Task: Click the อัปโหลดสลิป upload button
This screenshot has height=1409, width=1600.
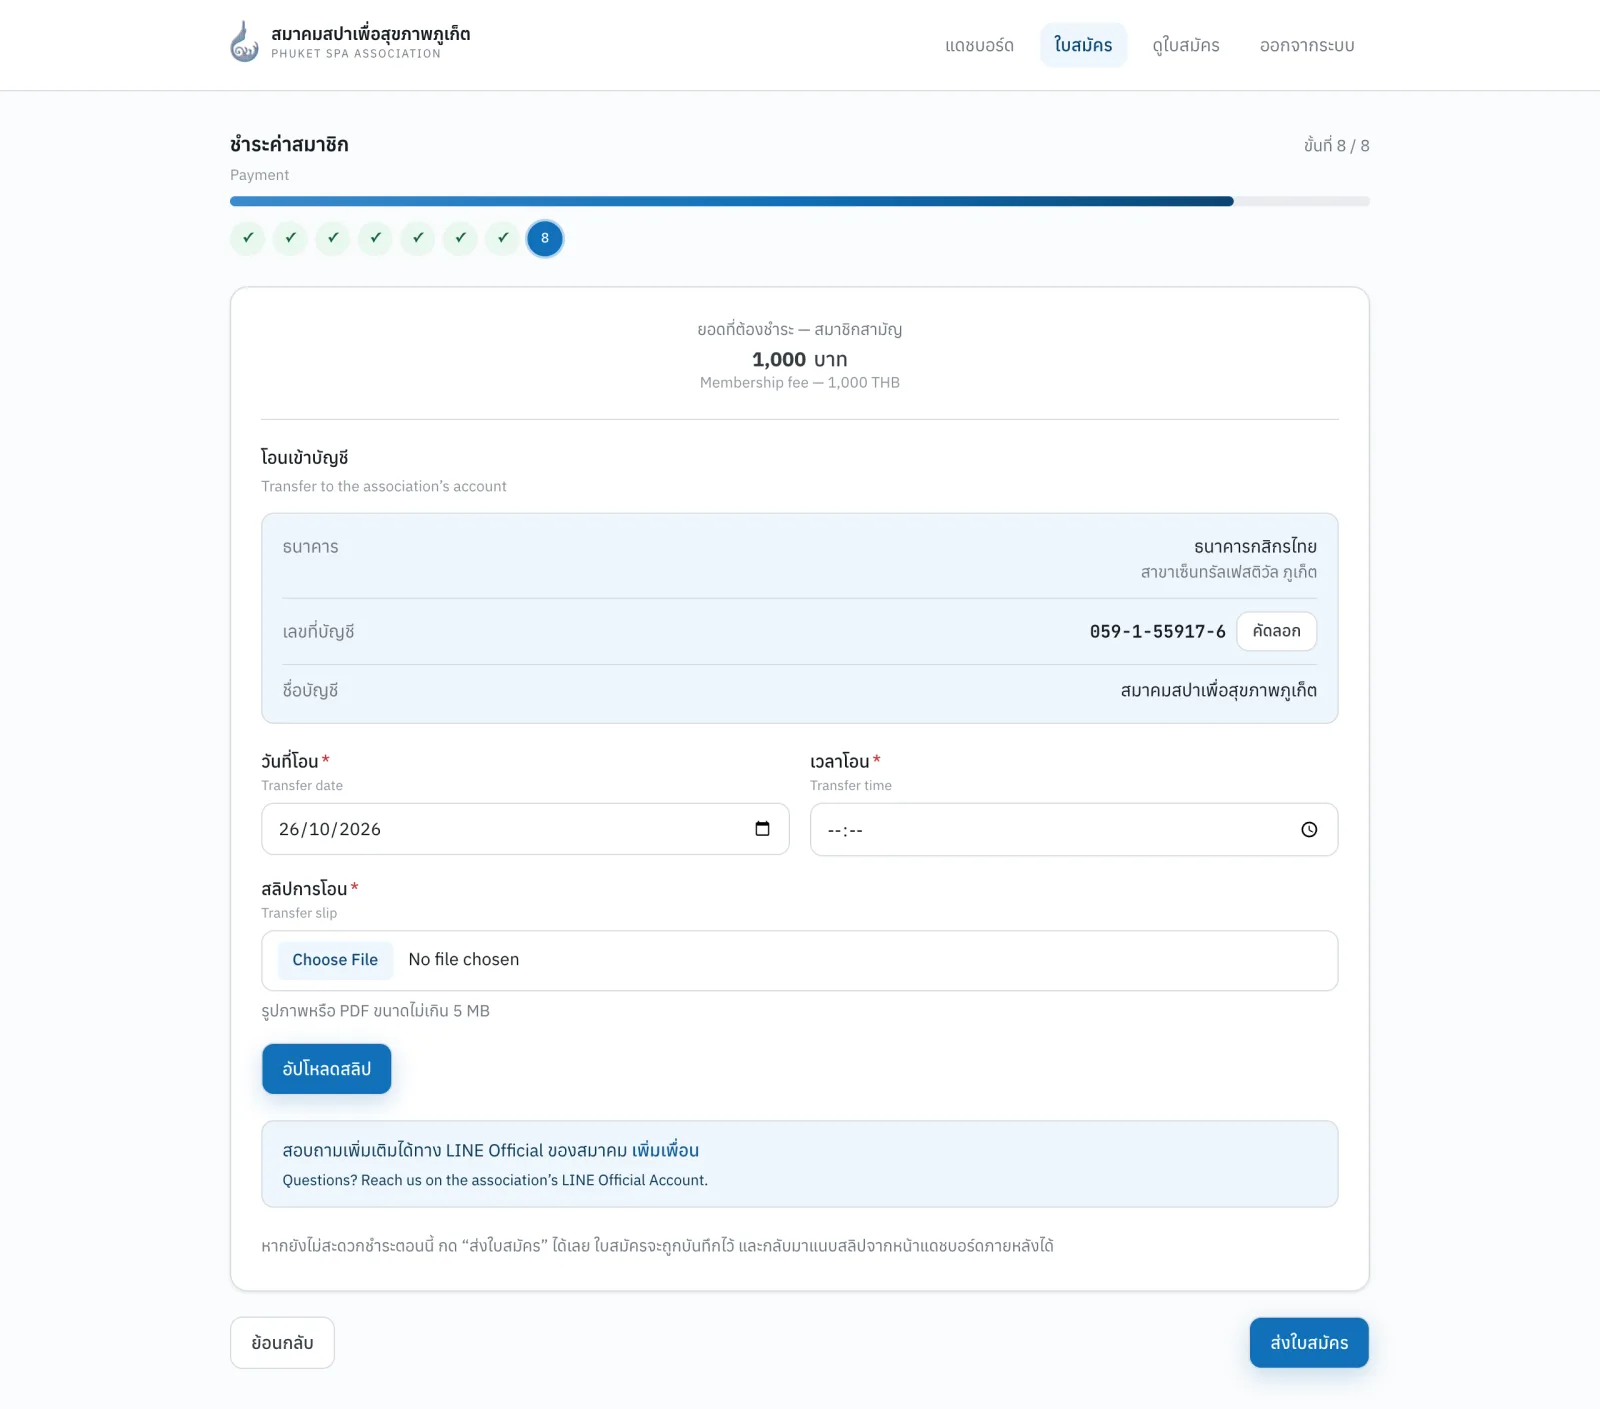Action: 327,1069
